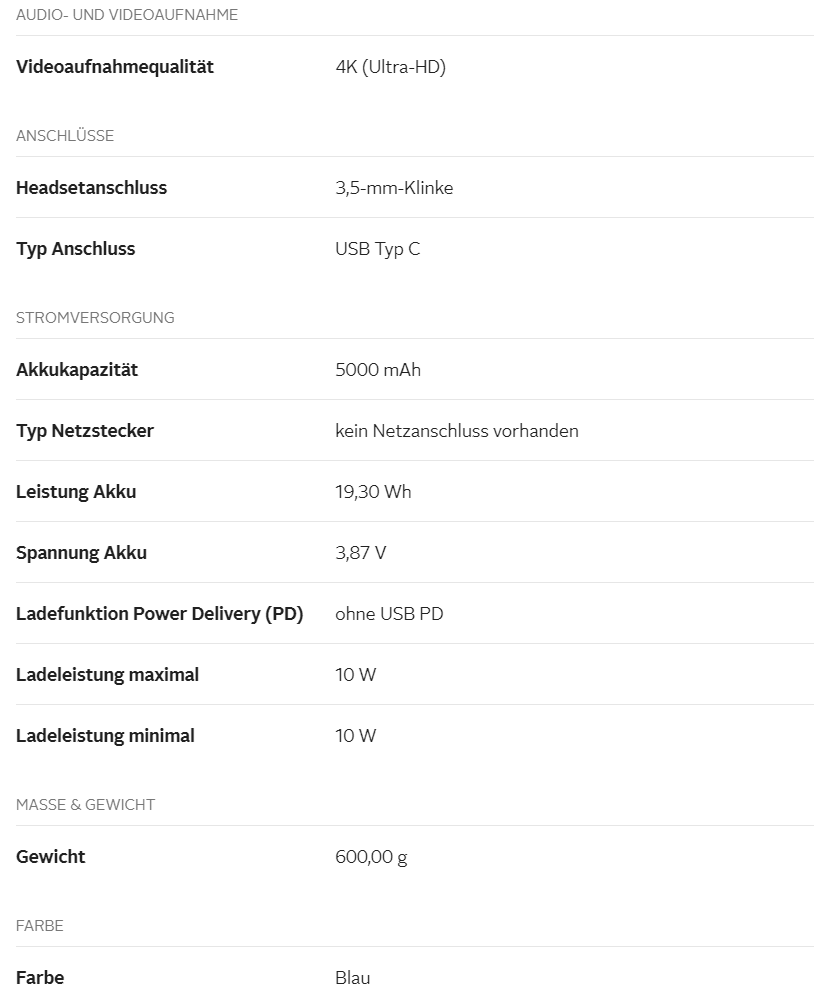Select the ohne USB PD value
This screenshot has width=825, height=1008.
click(389, 614)
